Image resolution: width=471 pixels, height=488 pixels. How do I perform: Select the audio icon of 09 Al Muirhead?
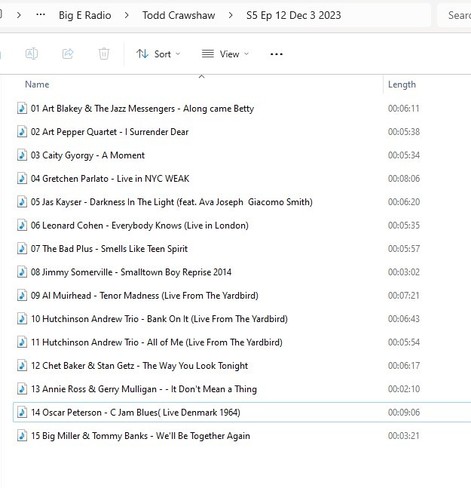pyautogui.click(x=22, y=295)
